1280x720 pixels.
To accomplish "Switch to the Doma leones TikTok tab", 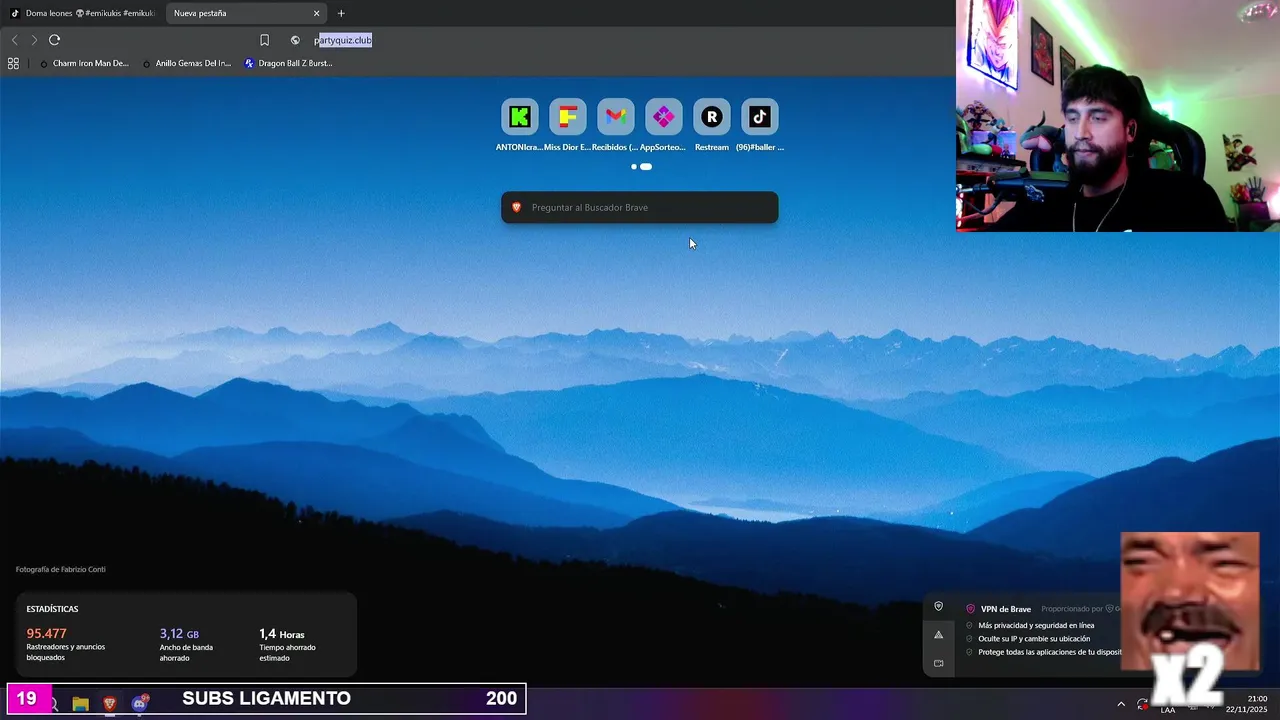I will click(x=82, y=13).
